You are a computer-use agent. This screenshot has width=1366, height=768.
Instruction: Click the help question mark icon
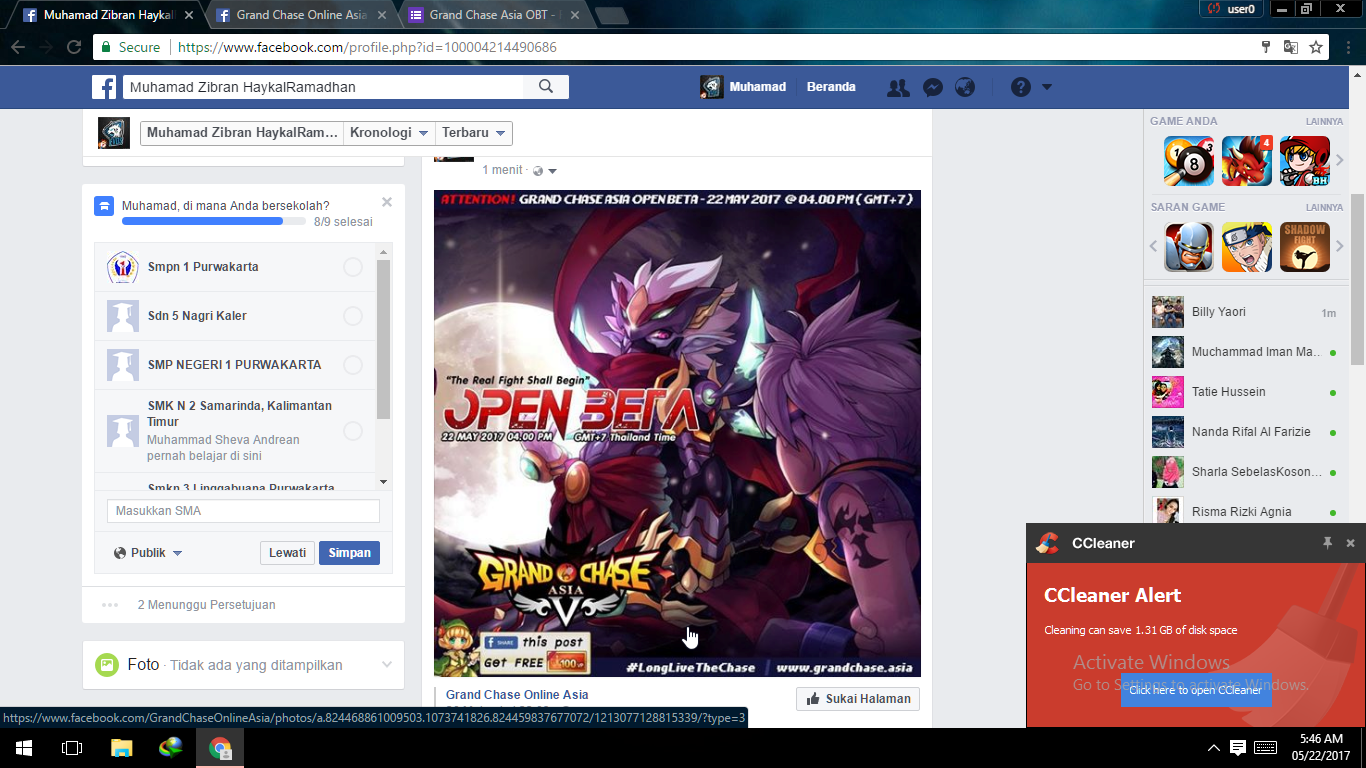(x=1020, y=87)
